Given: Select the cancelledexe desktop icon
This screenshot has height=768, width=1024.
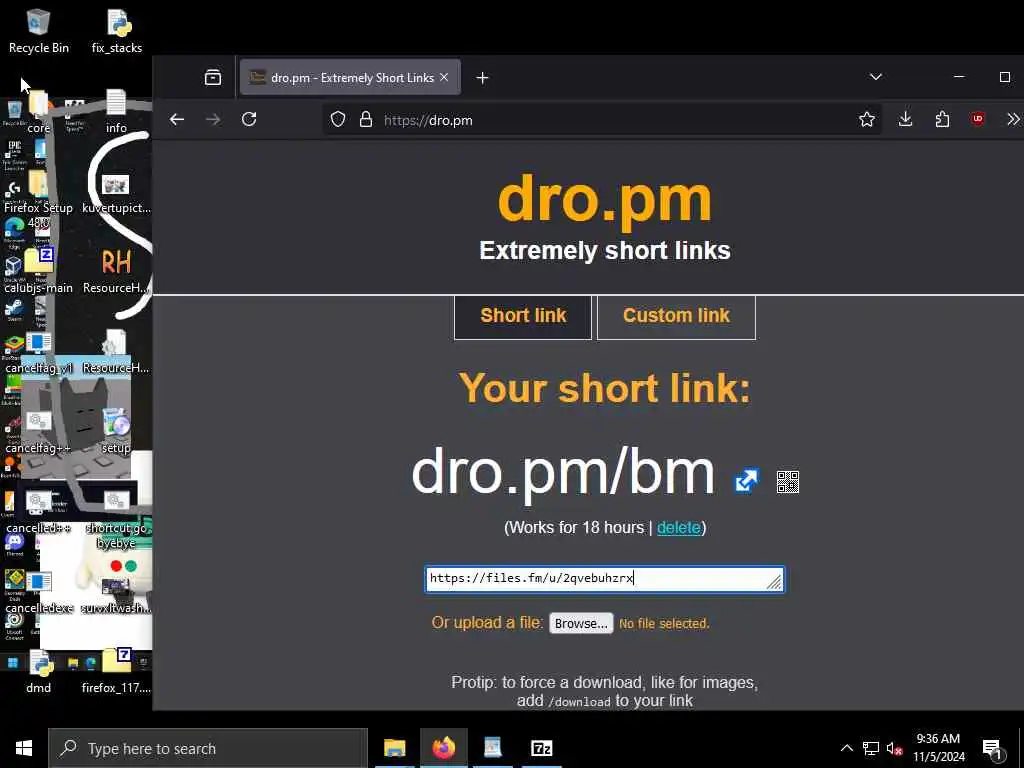Looking at the screenshot, I should click(x=39, y=592).
